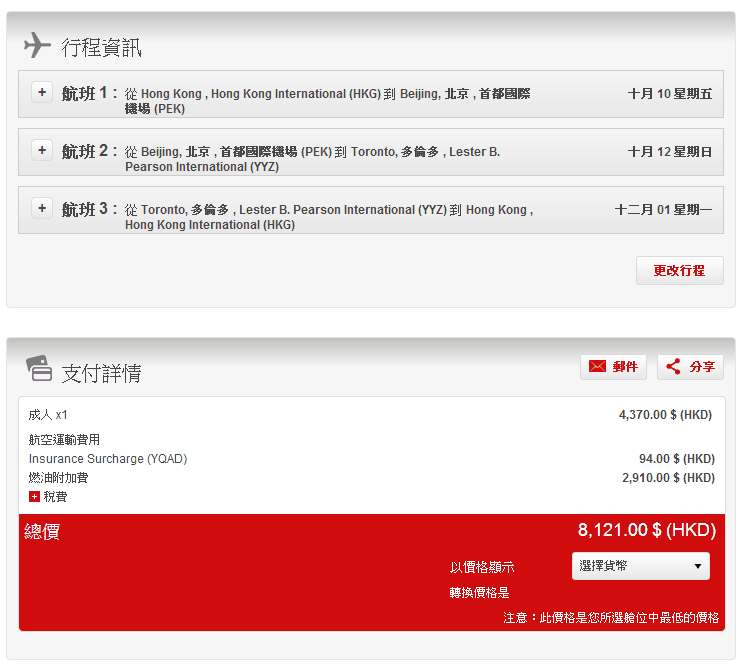This screenshot has width=742, height=668.
Task: Expand 航班 2 details plus button
Action: click(42, 150)
